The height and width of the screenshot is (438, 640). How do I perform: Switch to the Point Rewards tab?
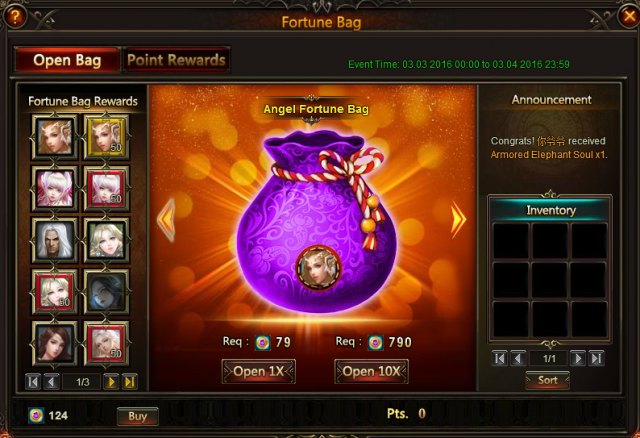coord(176,60)
